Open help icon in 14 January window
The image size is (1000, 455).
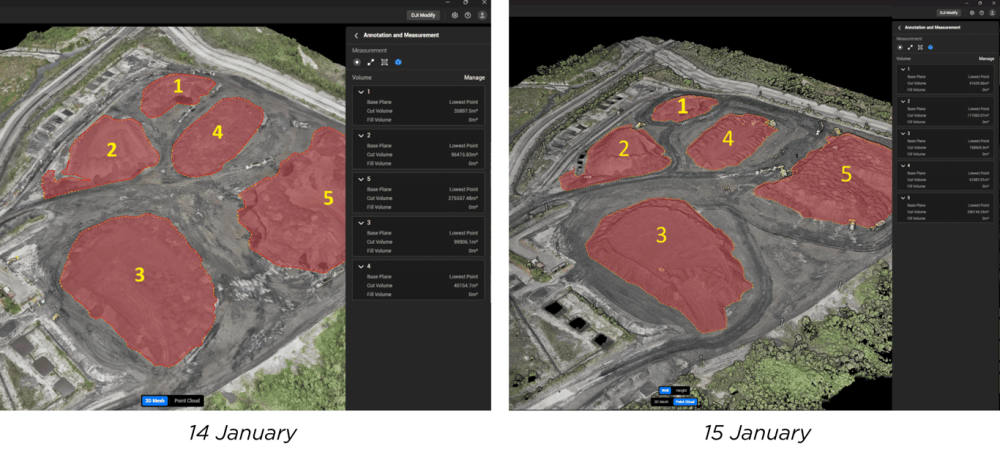click(x=468, y=15)
